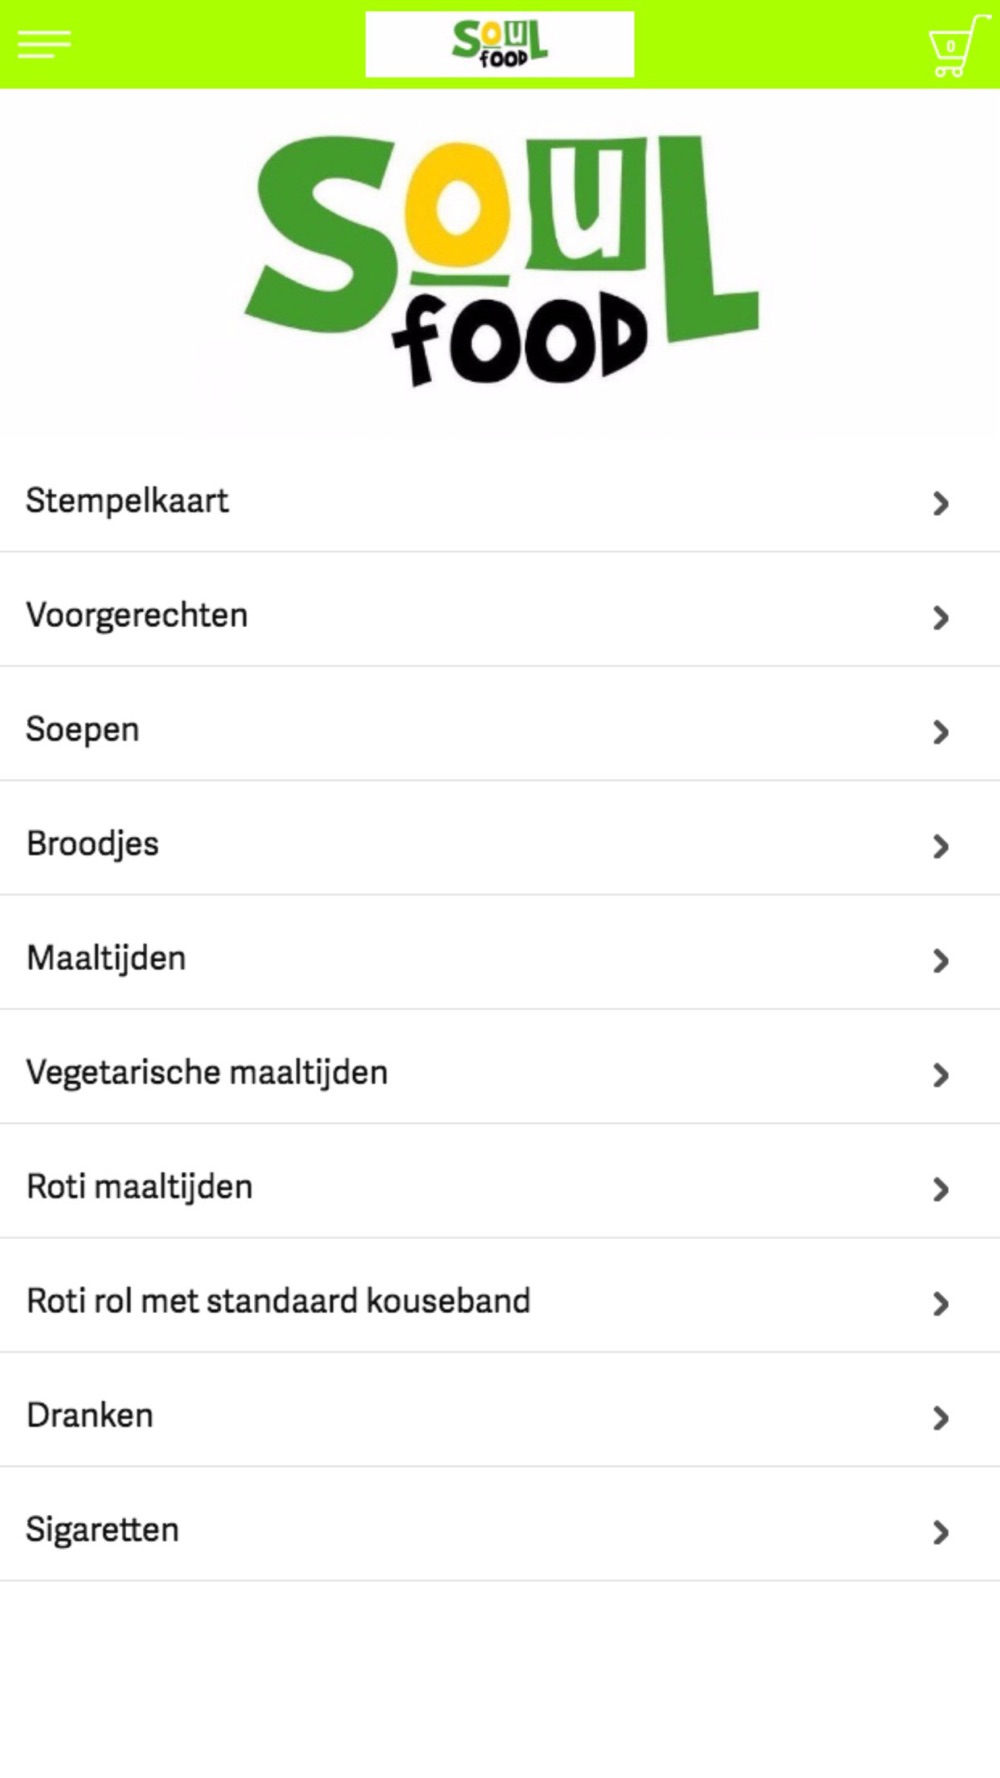Expand the Voorgerechten chevron arrow

pyautogui.click(x=940, y=618)
